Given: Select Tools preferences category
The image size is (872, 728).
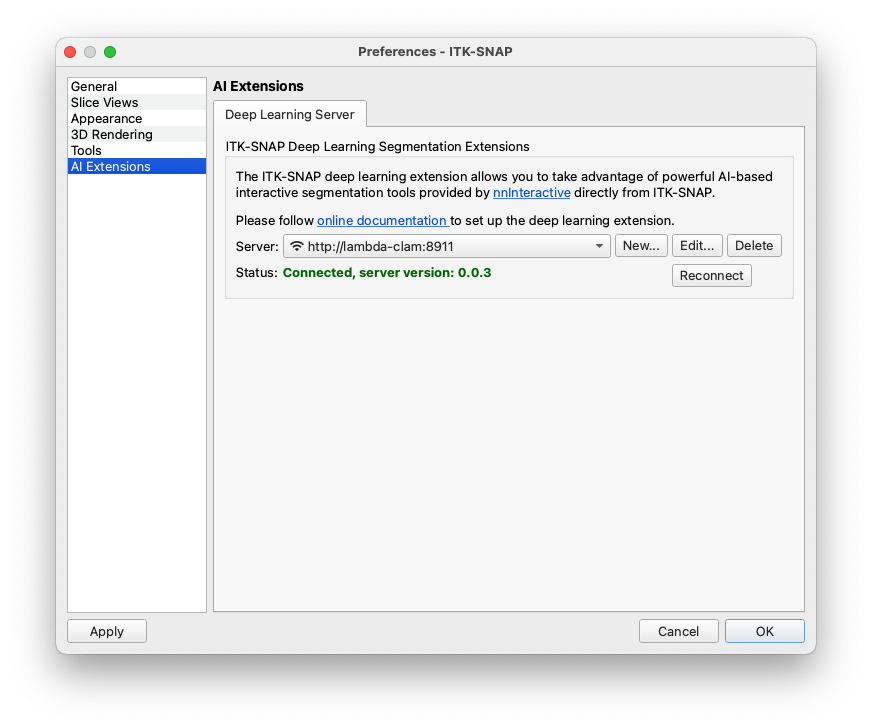Looking at the screenshot, I should 137,150.
